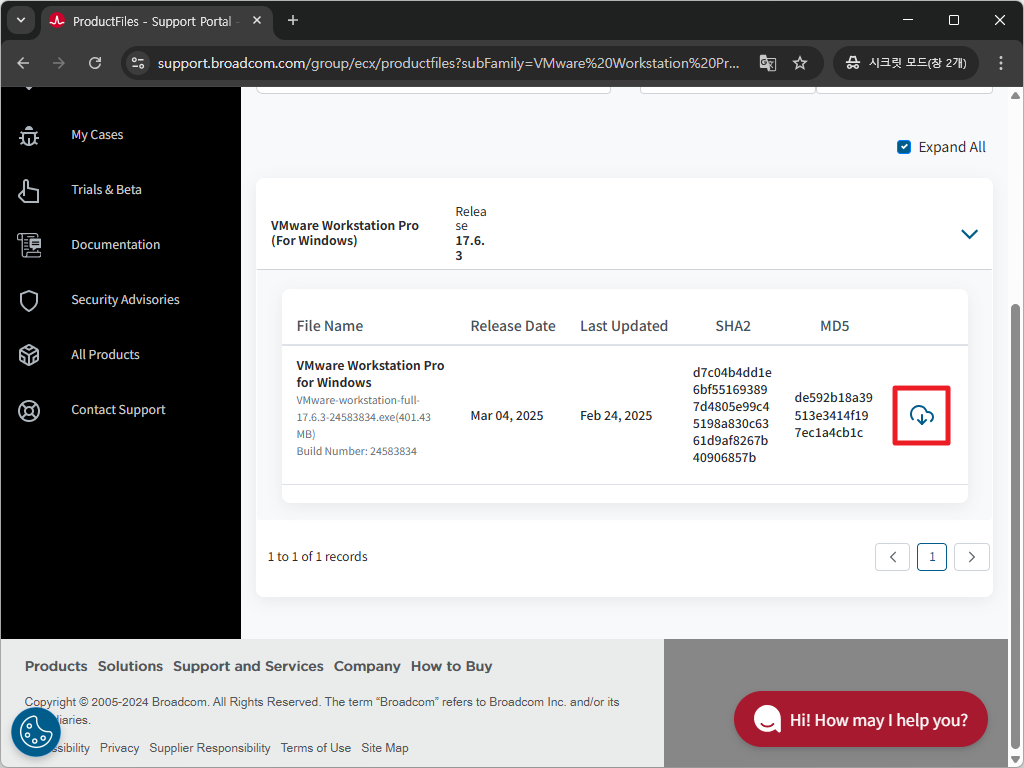Open the cookie settings icon

click(36, 731)
